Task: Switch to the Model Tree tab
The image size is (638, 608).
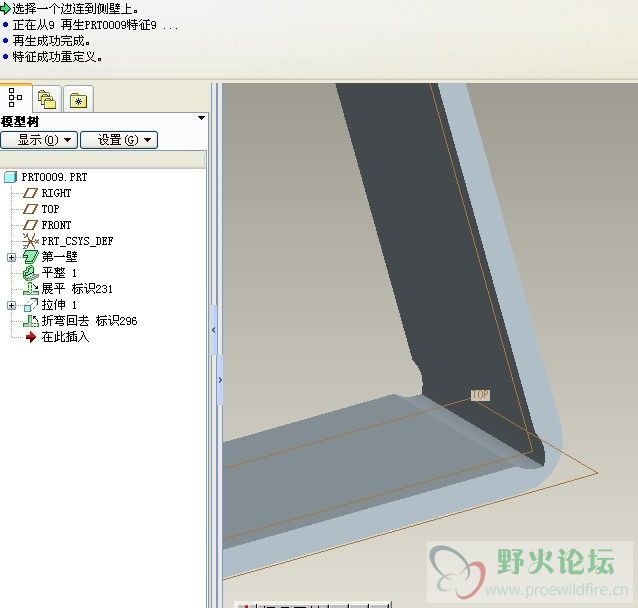Action: [15, 98]
